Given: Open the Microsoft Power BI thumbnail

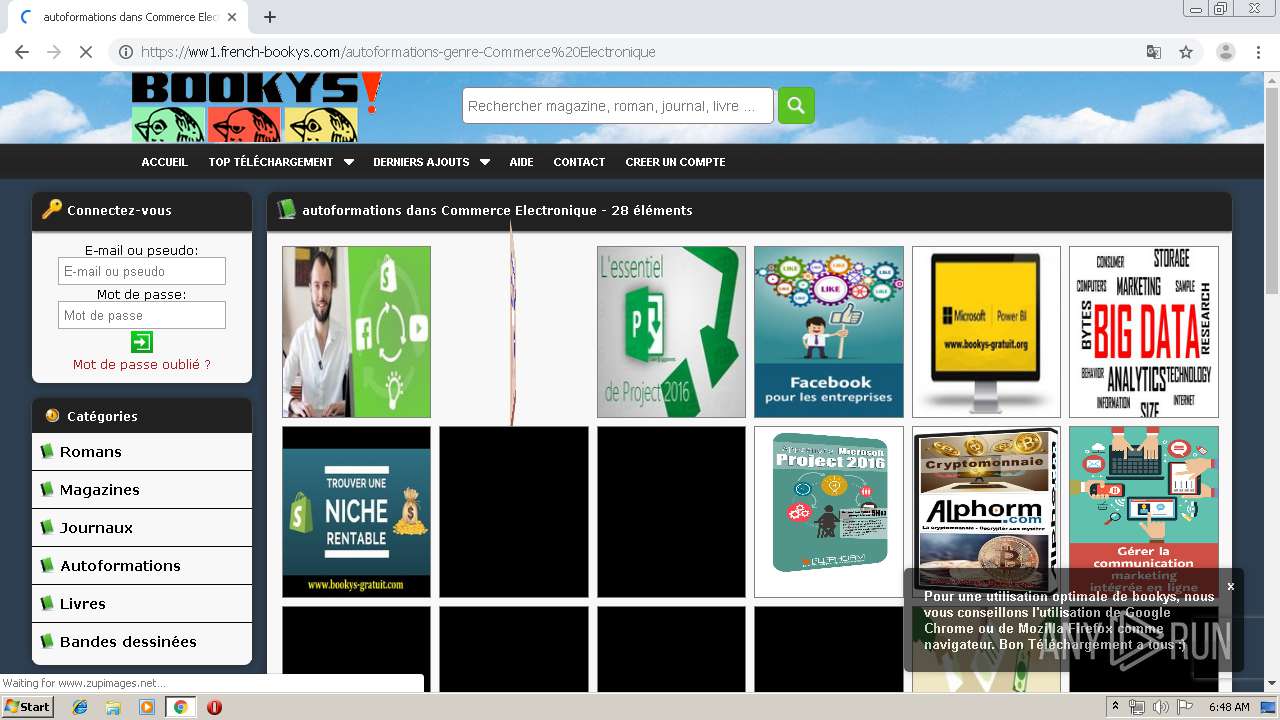Looking at the screenshot, I should coord(986,332).
